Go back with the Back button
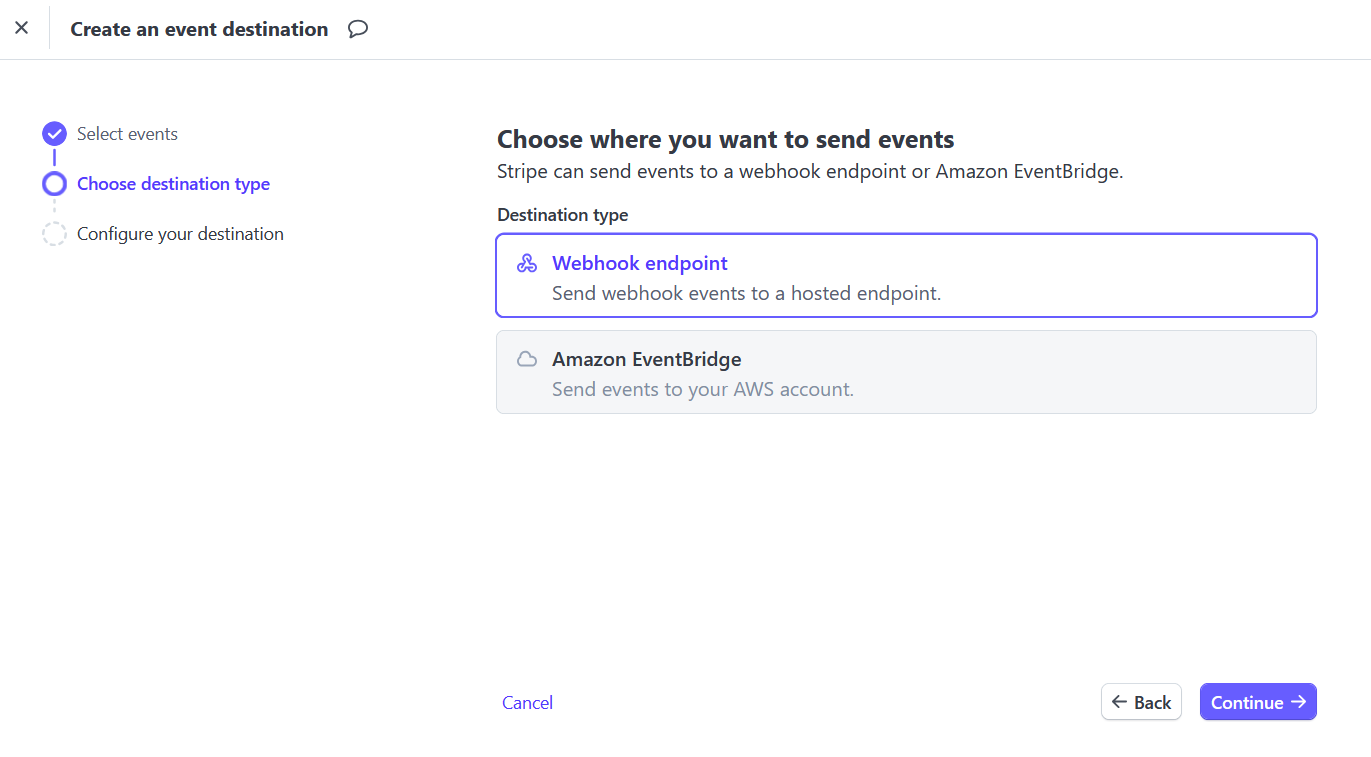Viewport: 1371px width, 757px height. click(x=1141, y=702)
